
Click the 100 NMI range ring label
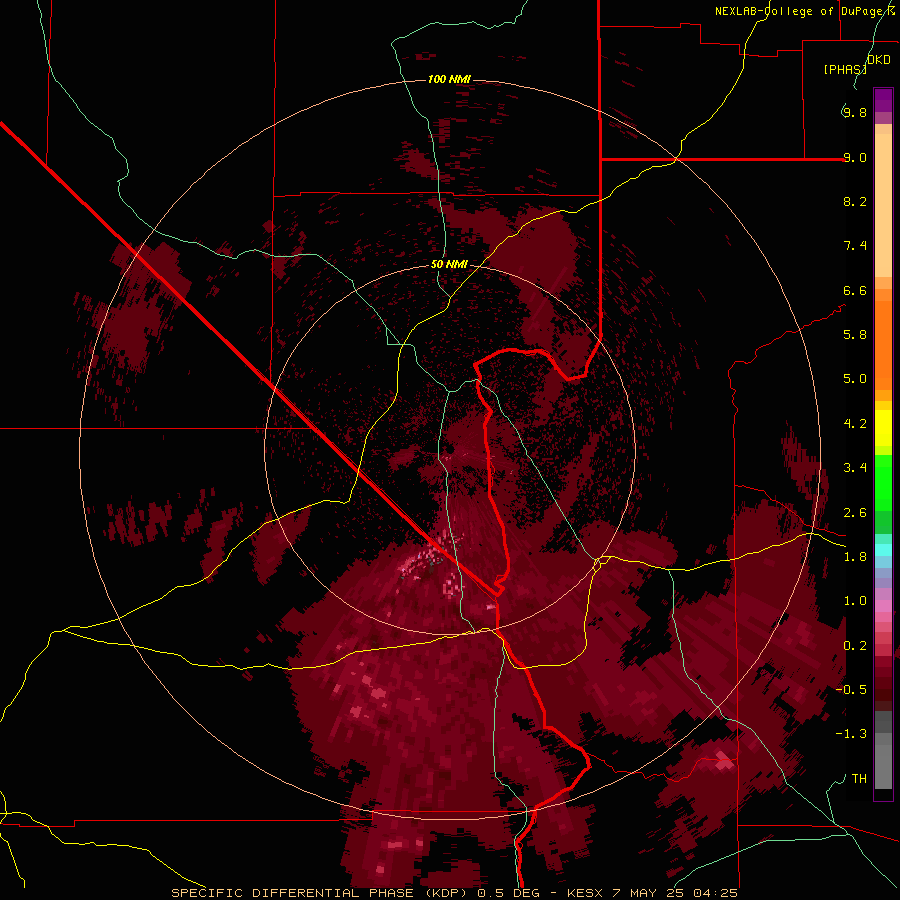449,79
